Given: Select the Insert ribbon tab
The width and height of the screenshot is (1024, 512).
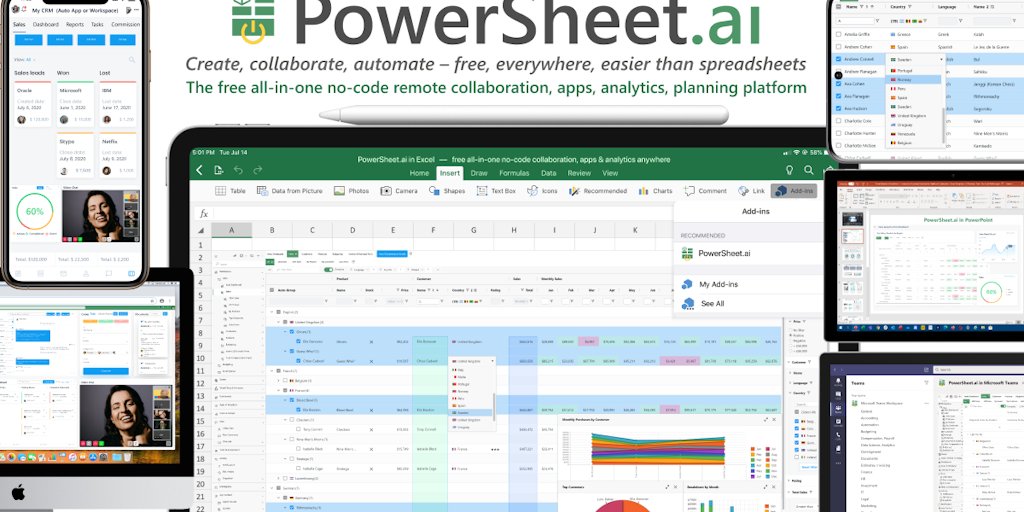Looking at the screenshot, I should (x=449, y=173).
